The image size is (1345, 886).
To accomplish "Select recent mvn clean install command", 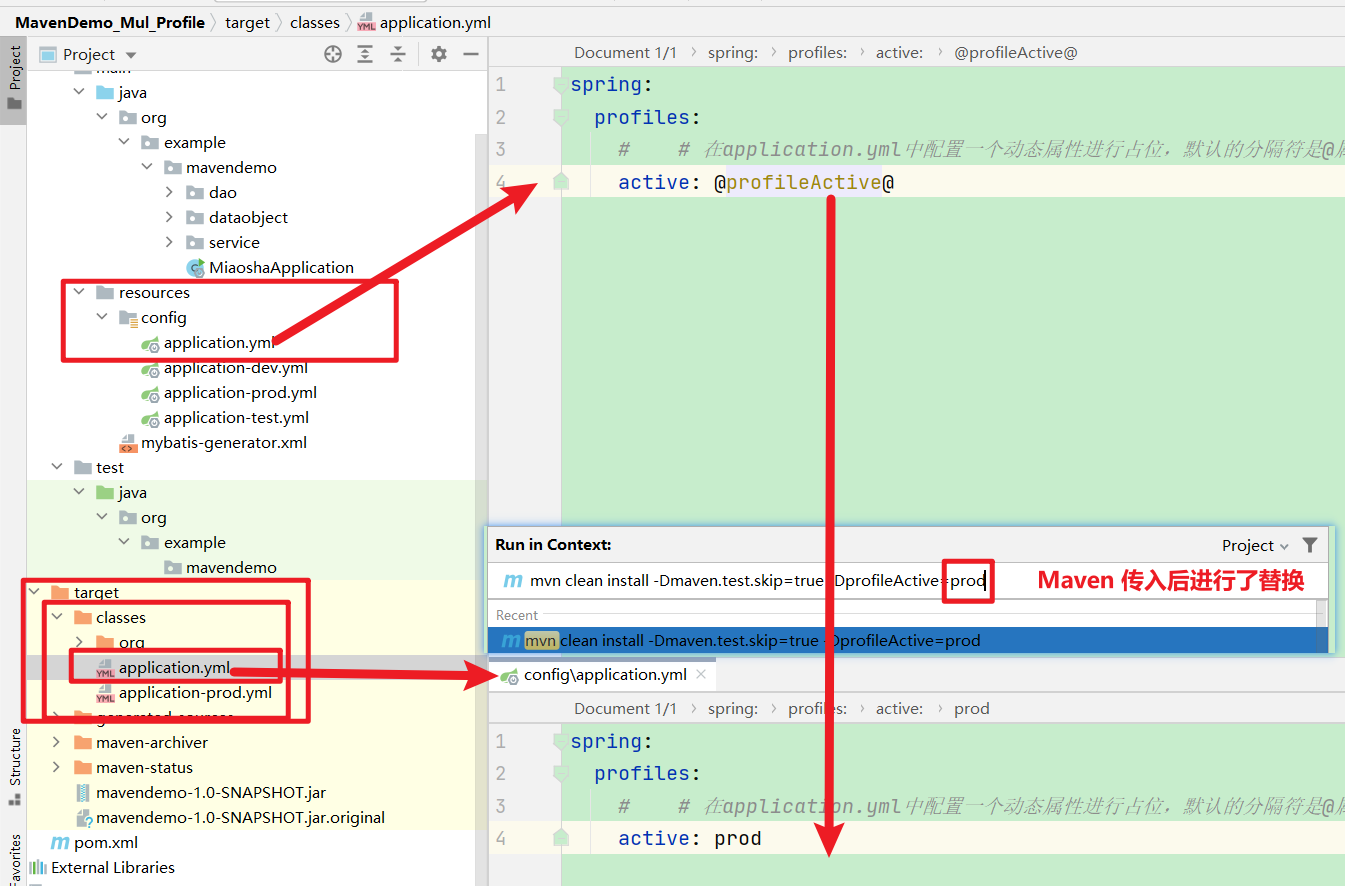I will coord(907,640).
